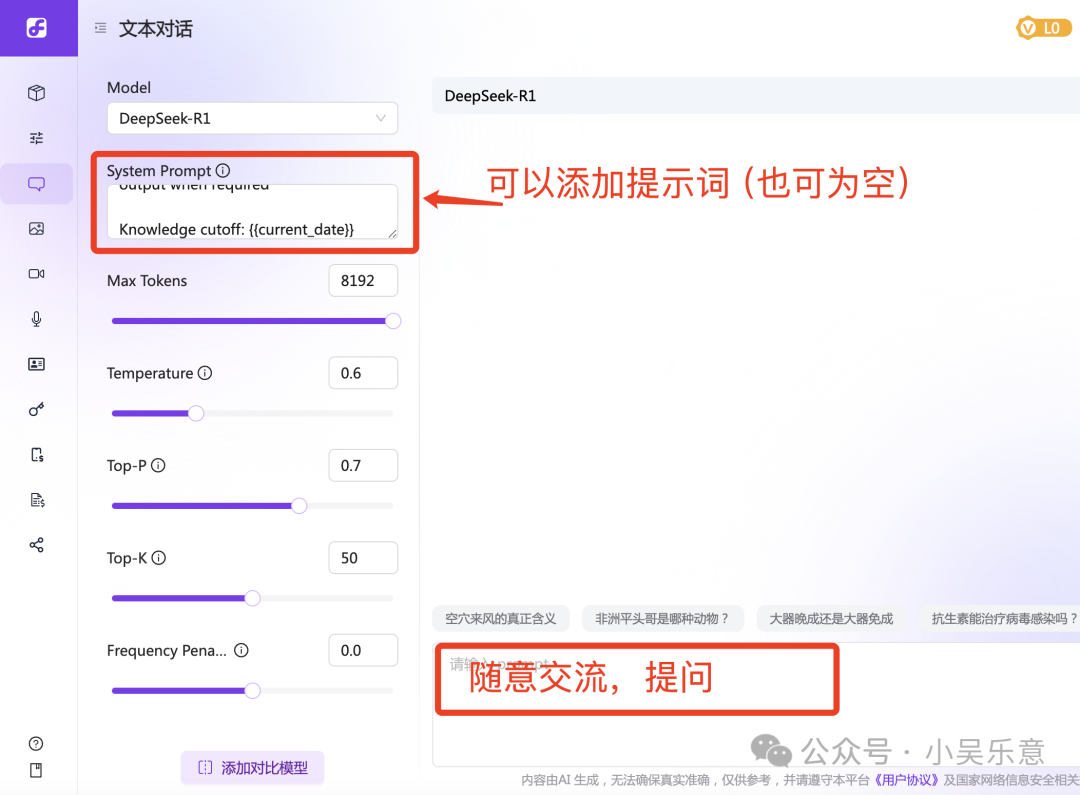Open the API key sidebar icon
Screen dimensions: 1080x795
37,409
